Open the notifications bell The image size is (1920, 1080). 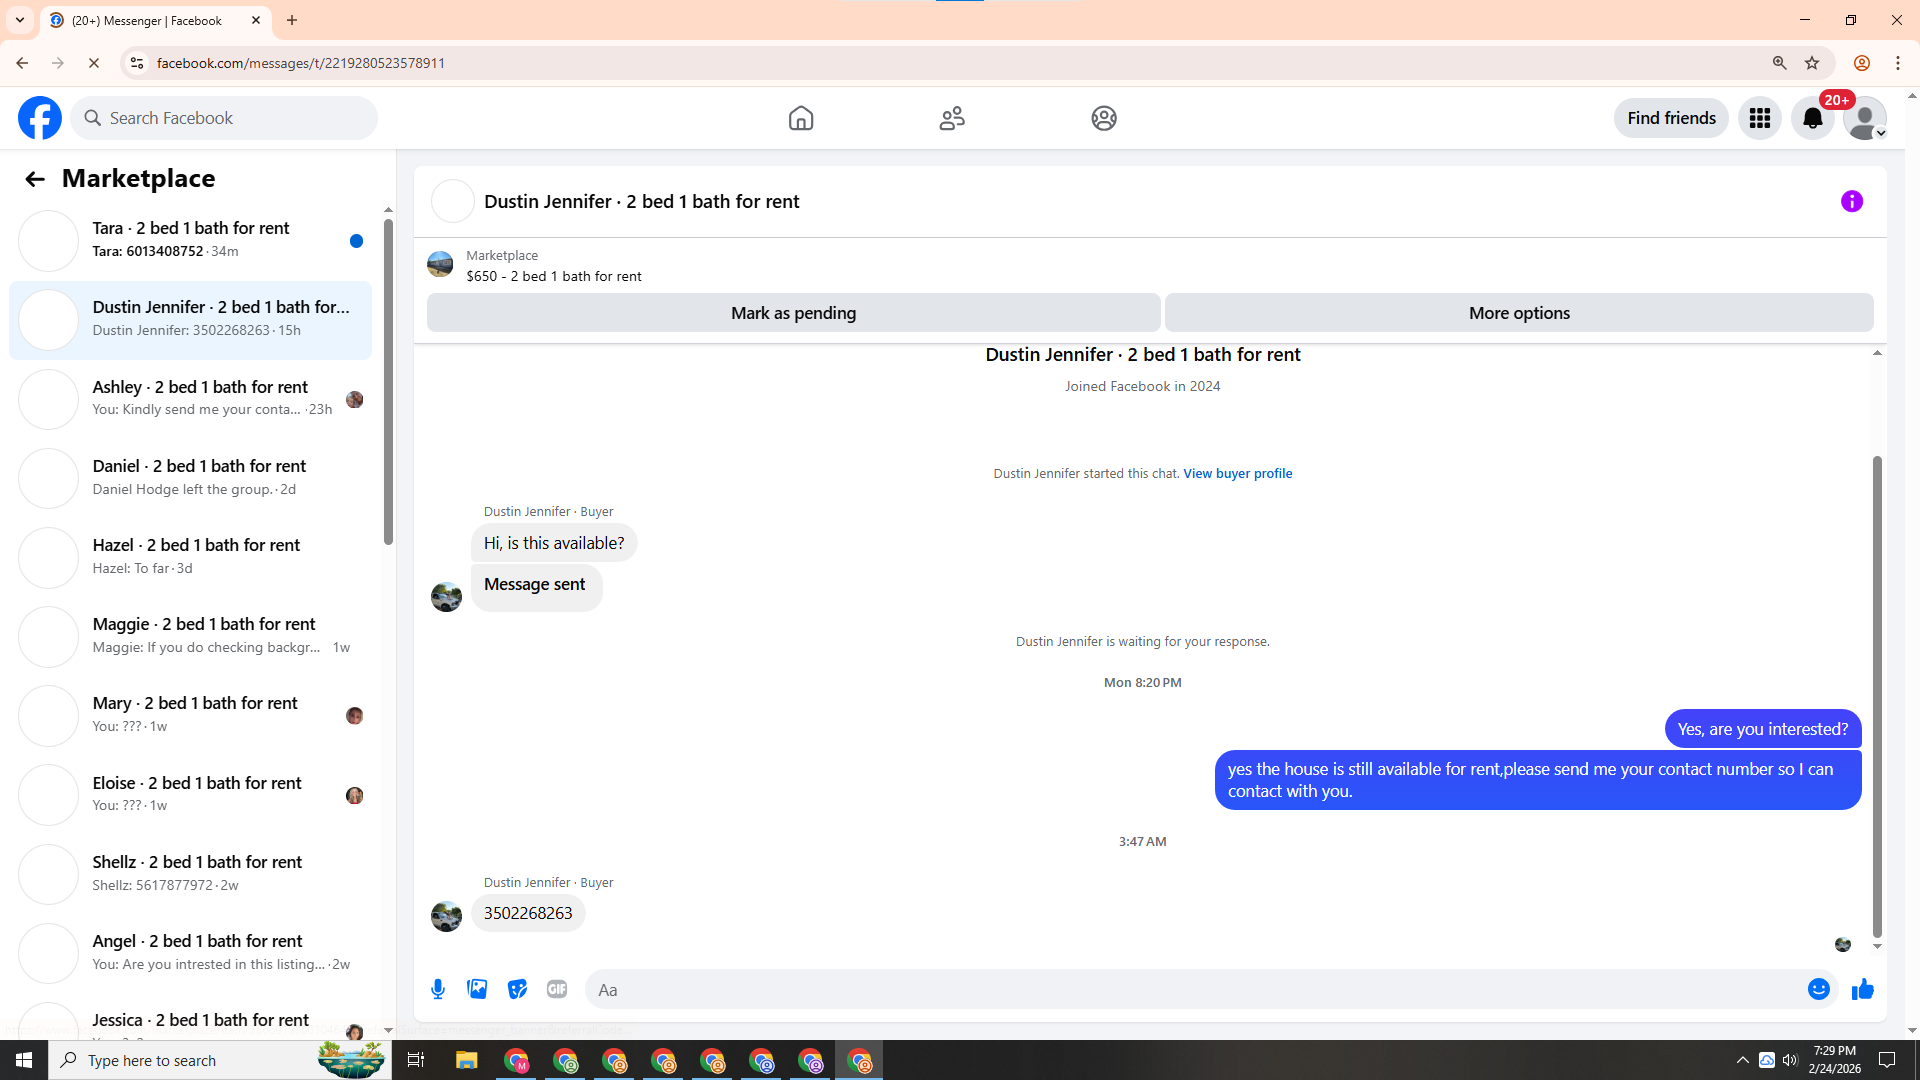(x=1812, y=118)
